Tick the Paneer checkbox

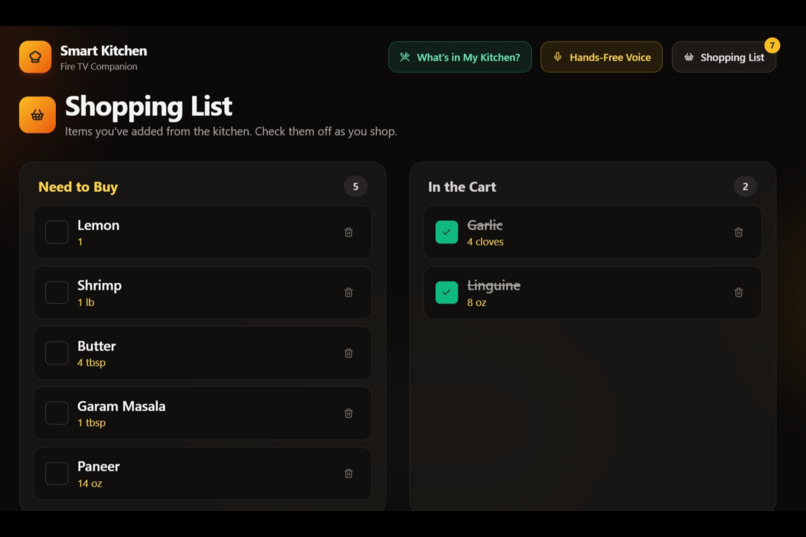[x=57, y=473]
